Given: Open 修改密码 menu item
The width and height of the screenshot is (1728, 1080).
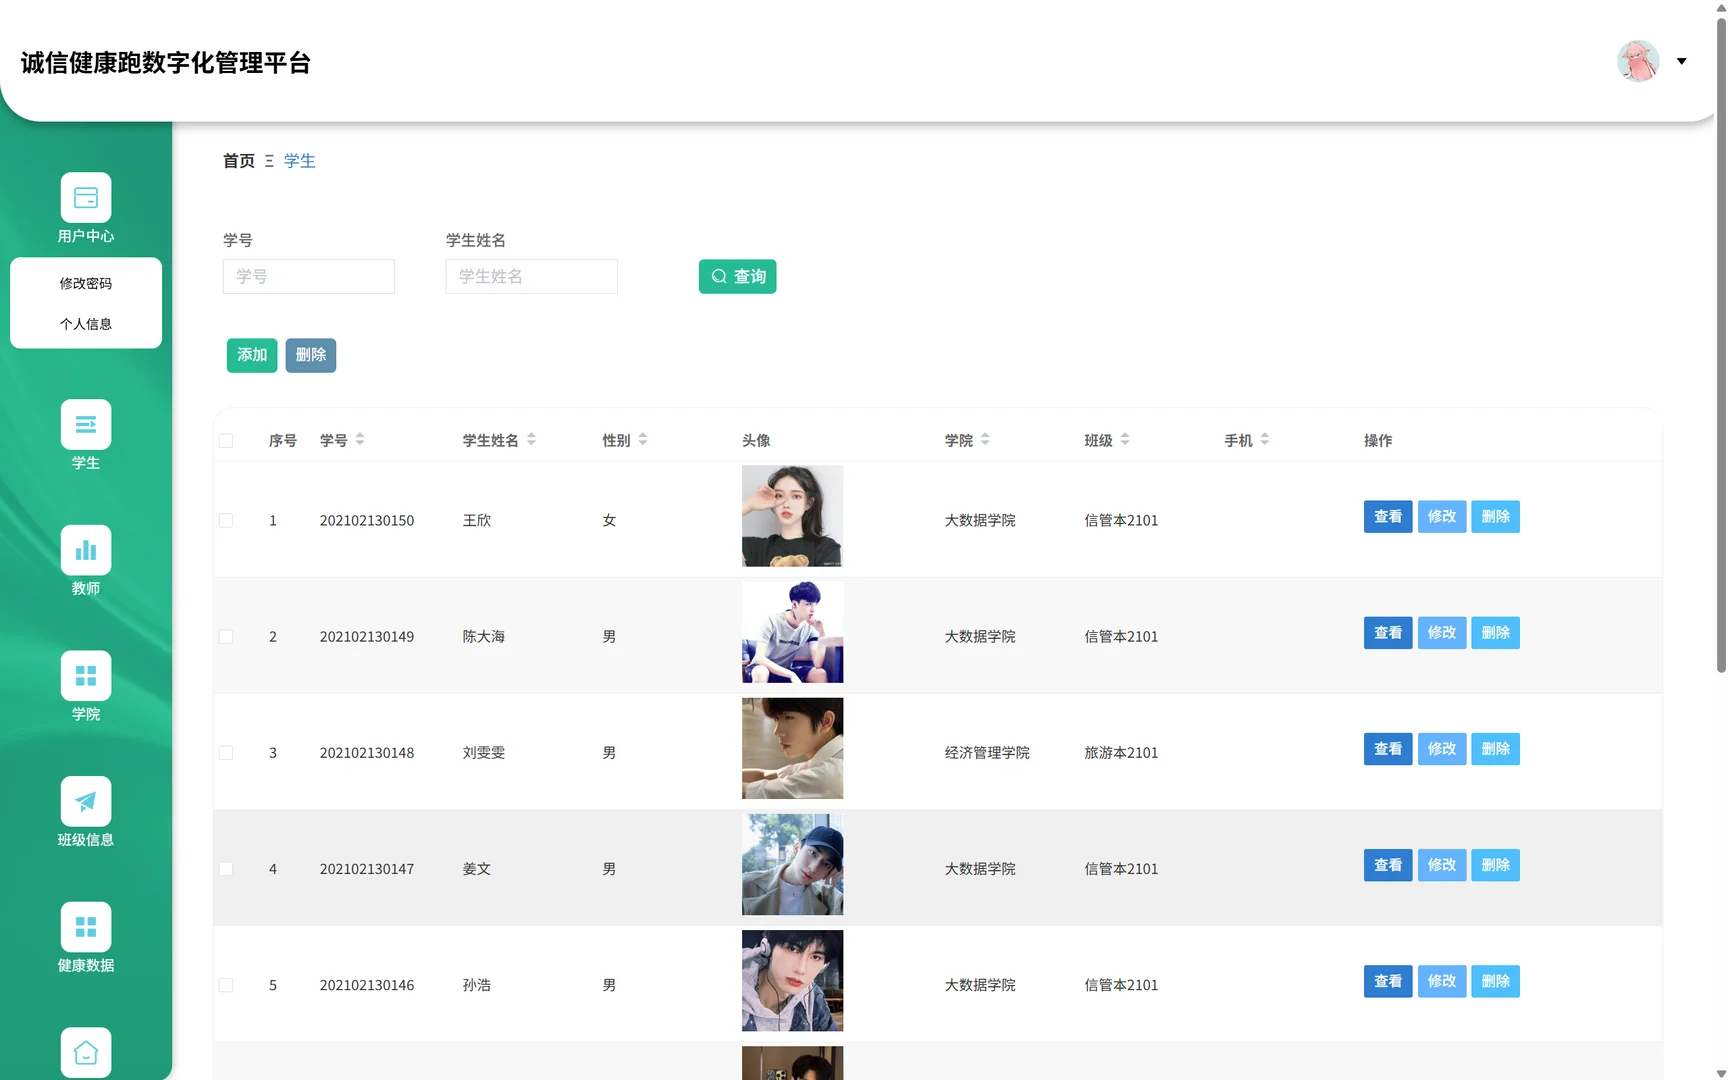Looking at the screenshot, I should coord(86,283).
